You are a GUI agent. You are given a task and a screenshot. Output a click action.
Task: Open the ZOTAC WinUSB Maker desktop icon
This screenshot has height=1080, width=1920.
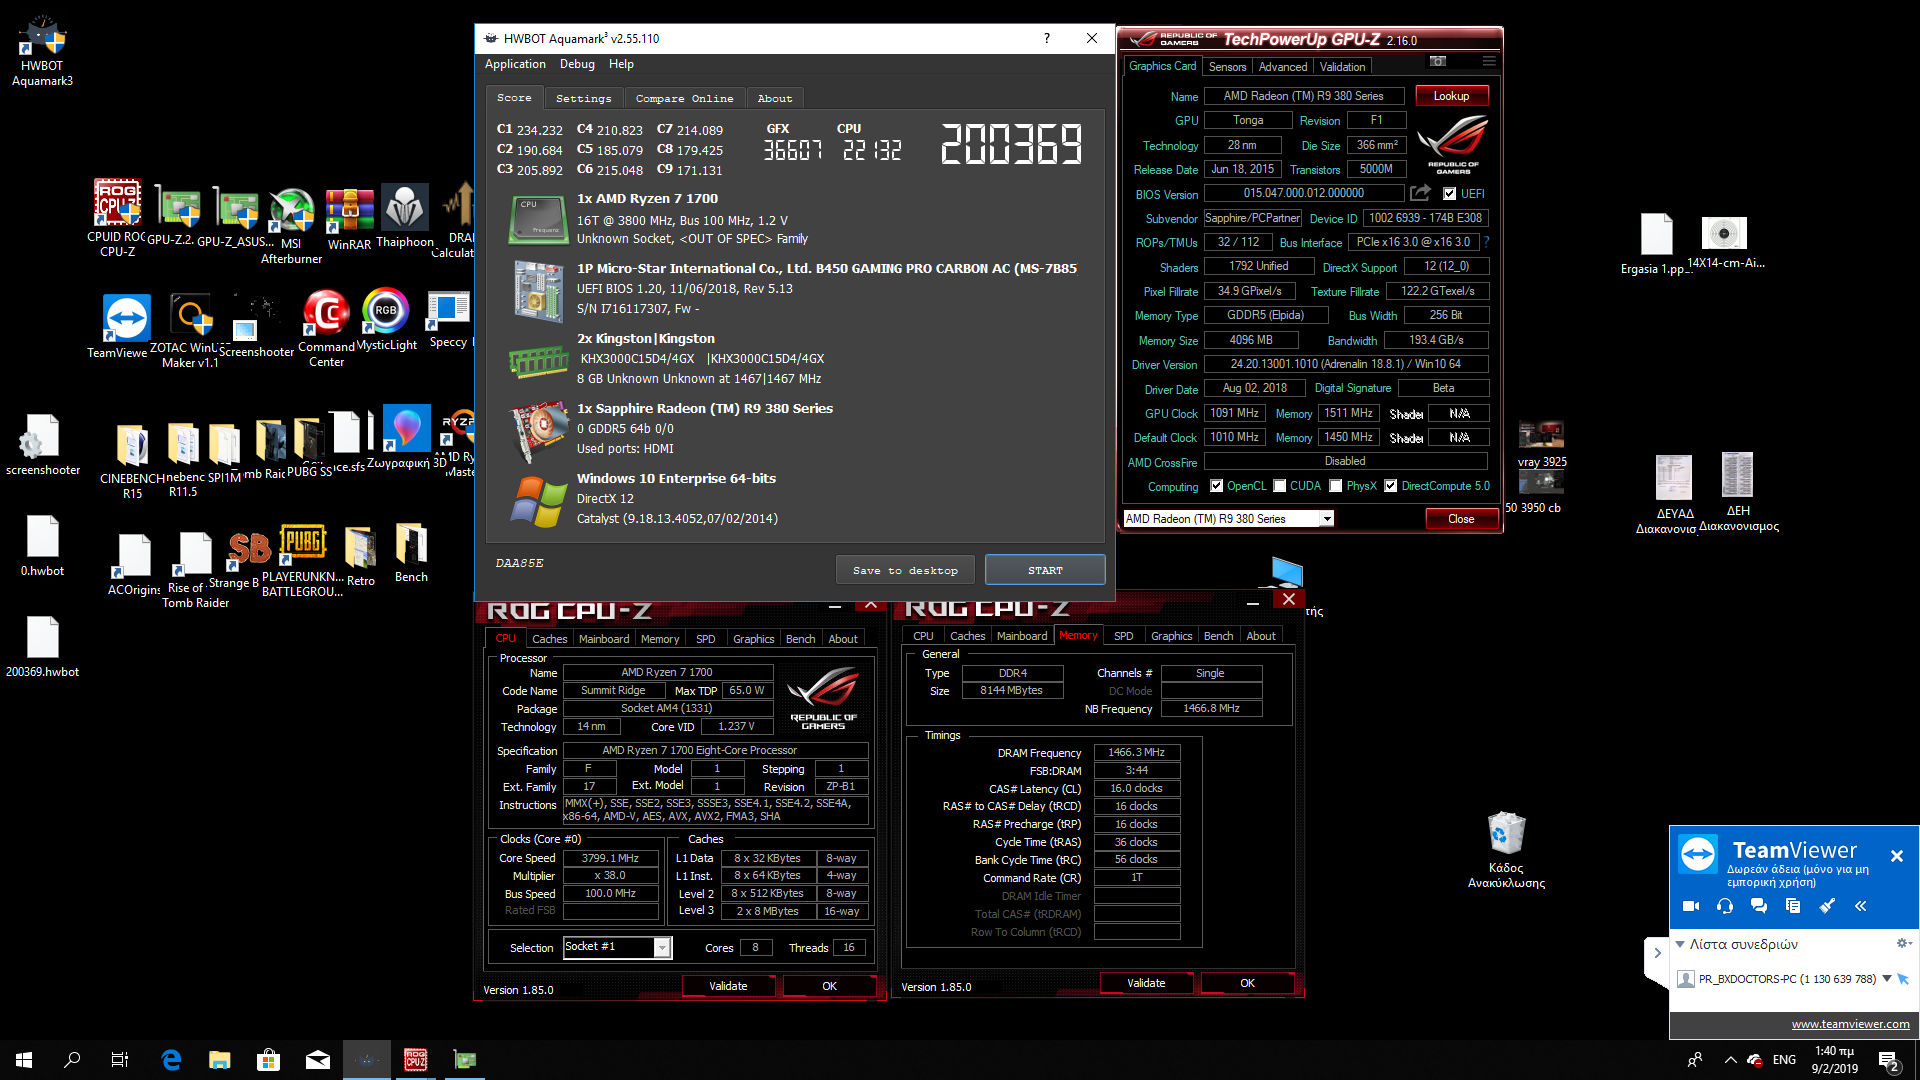(190, 330)
